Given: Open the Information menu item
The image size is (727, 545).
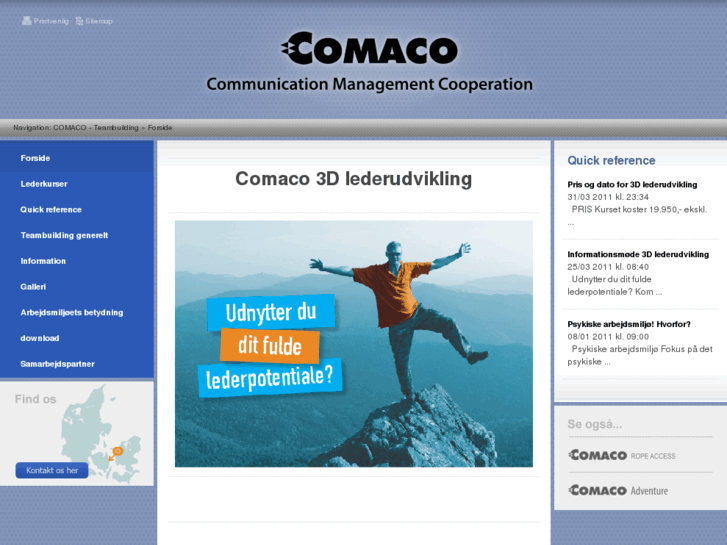Looking at the screenshot, I should 43,261.
